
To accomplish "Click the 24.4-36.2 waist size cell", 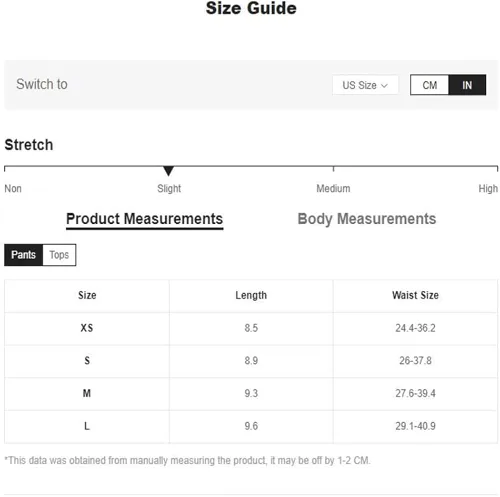I will [415, 328].
